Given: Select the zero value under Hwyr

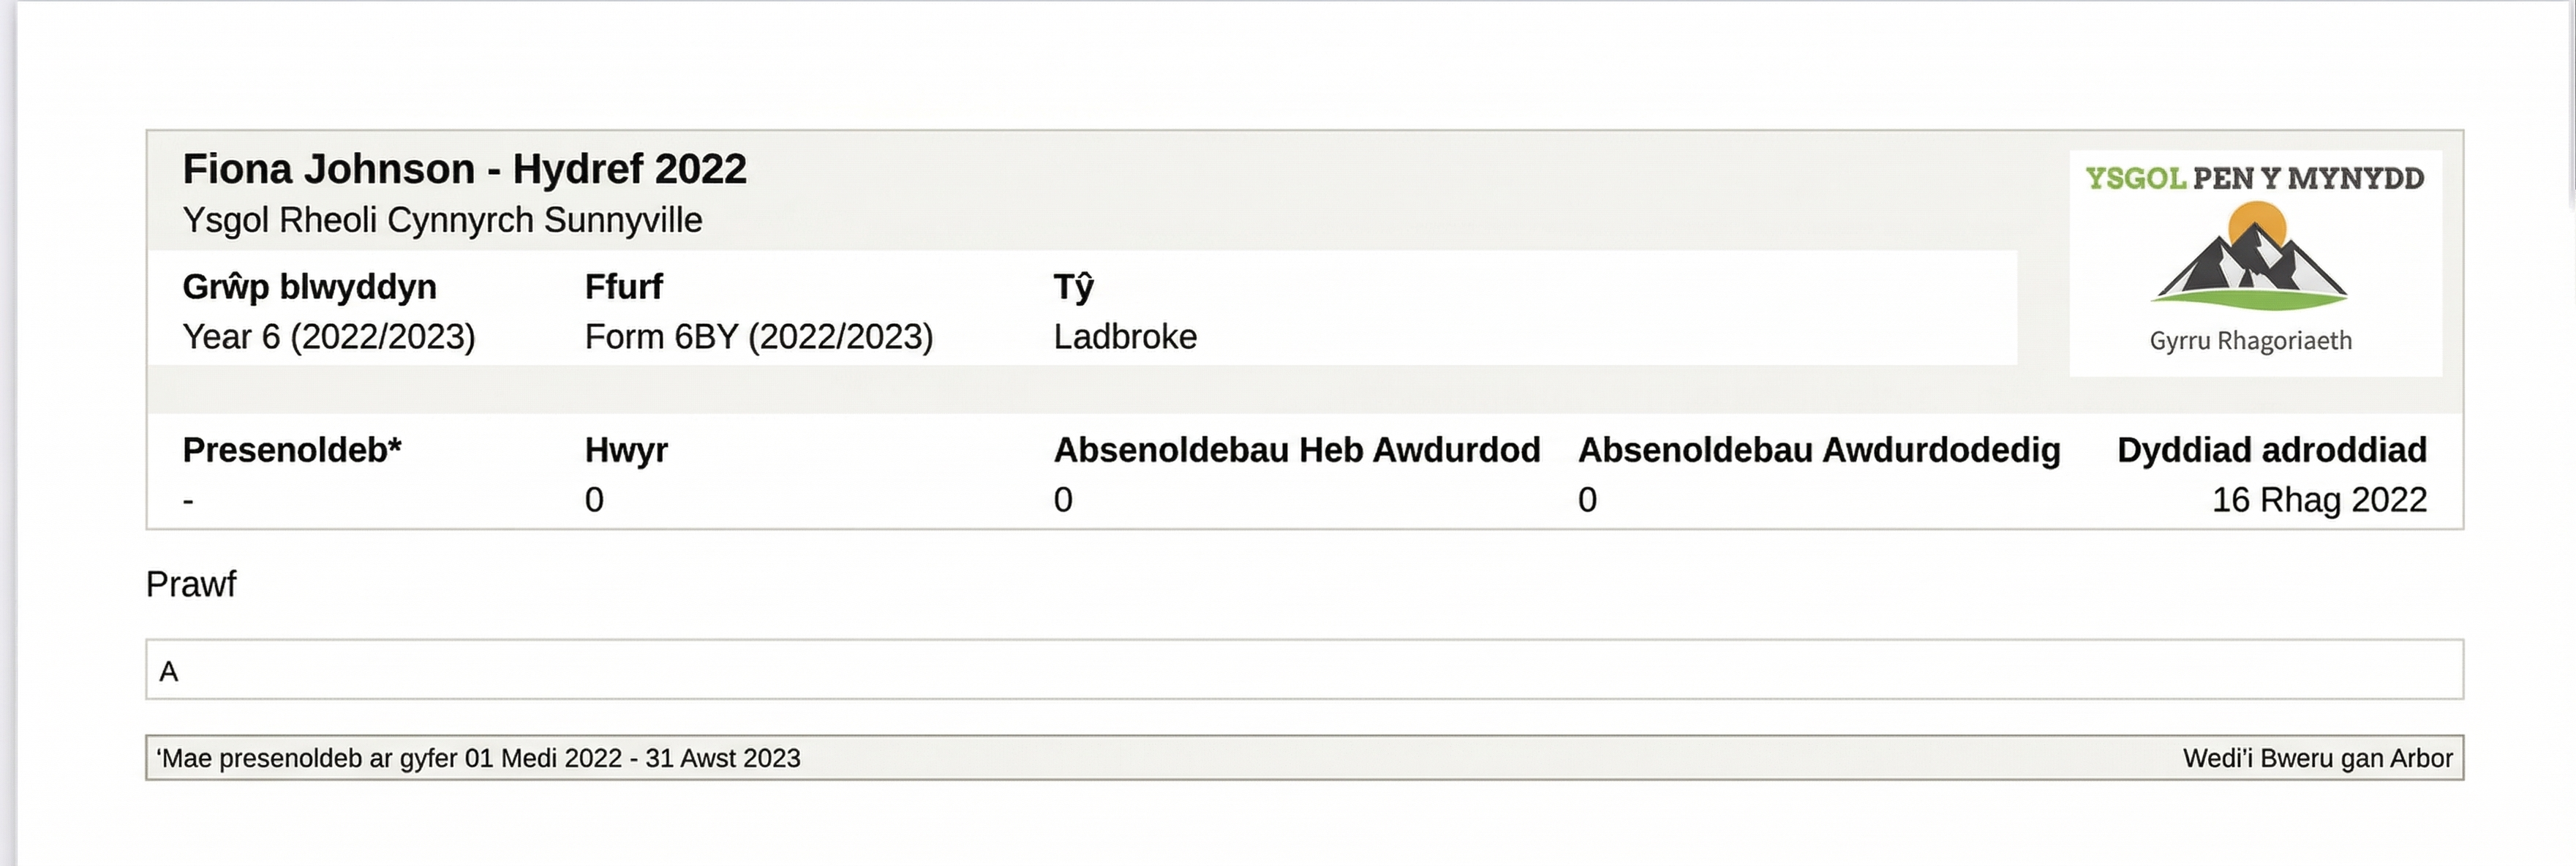Looking at the screenshot, I should pyautogui.click(x=594, y=500).
